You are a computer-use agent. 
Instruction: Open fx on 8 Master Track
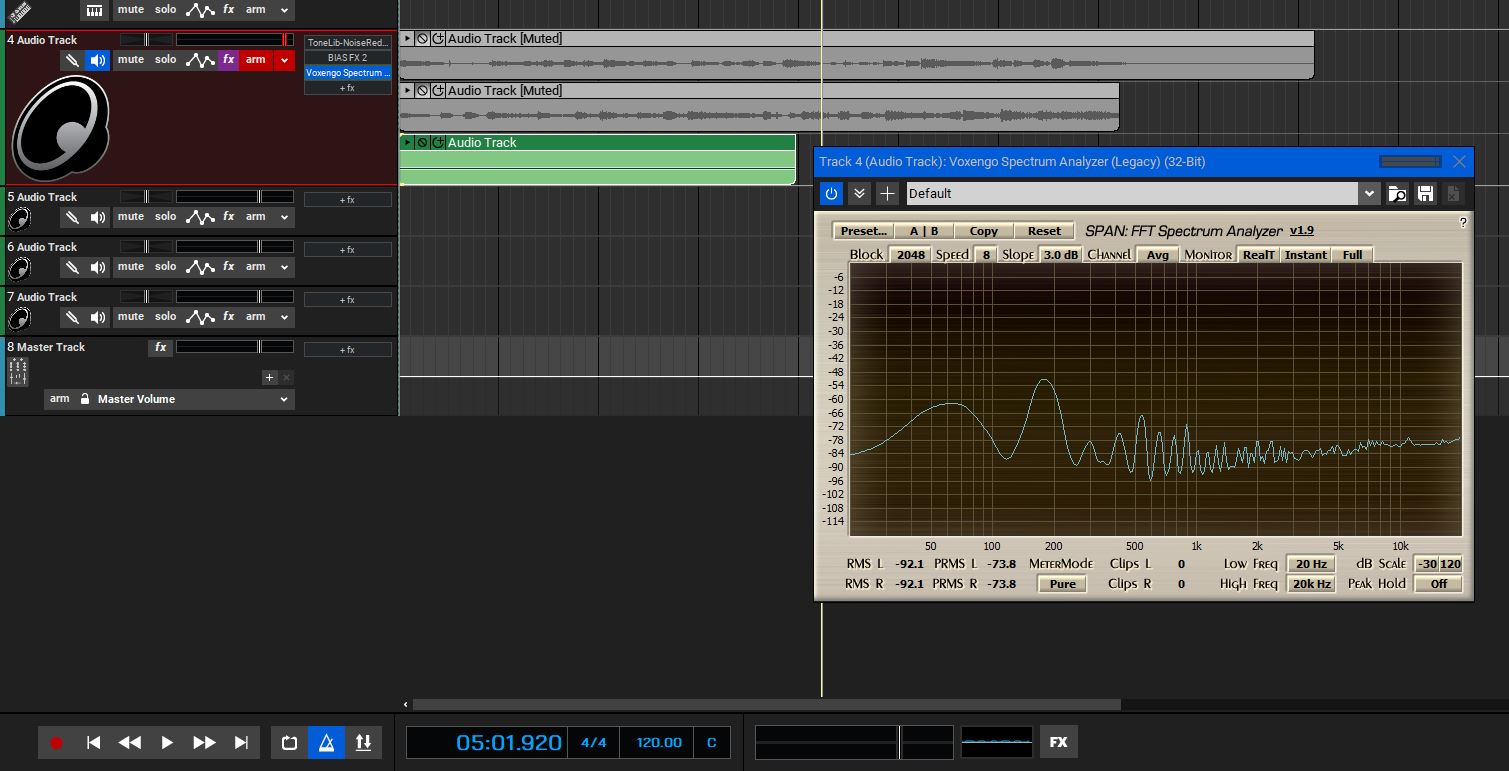tap(160, 348)
